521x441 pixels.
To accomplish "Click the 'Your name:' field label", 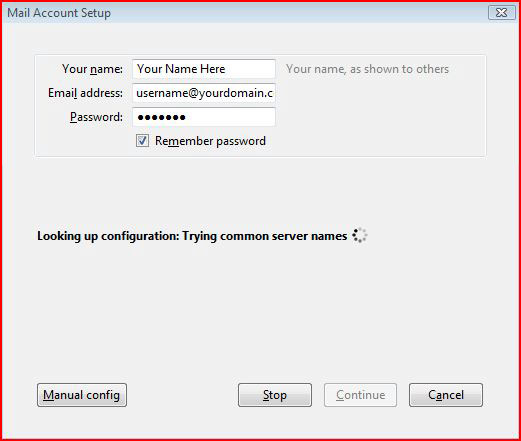I will 92,69.
